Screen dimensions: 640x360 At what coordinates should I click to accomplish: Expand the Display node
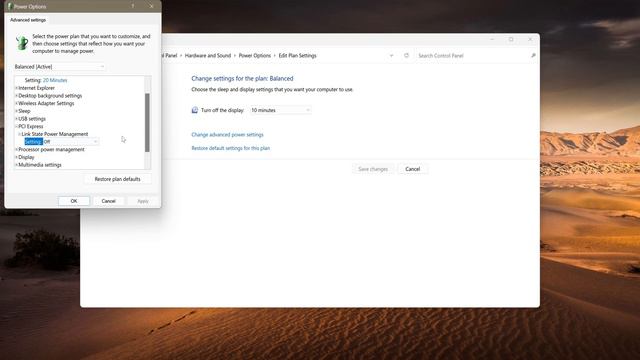tap(16, 157)
